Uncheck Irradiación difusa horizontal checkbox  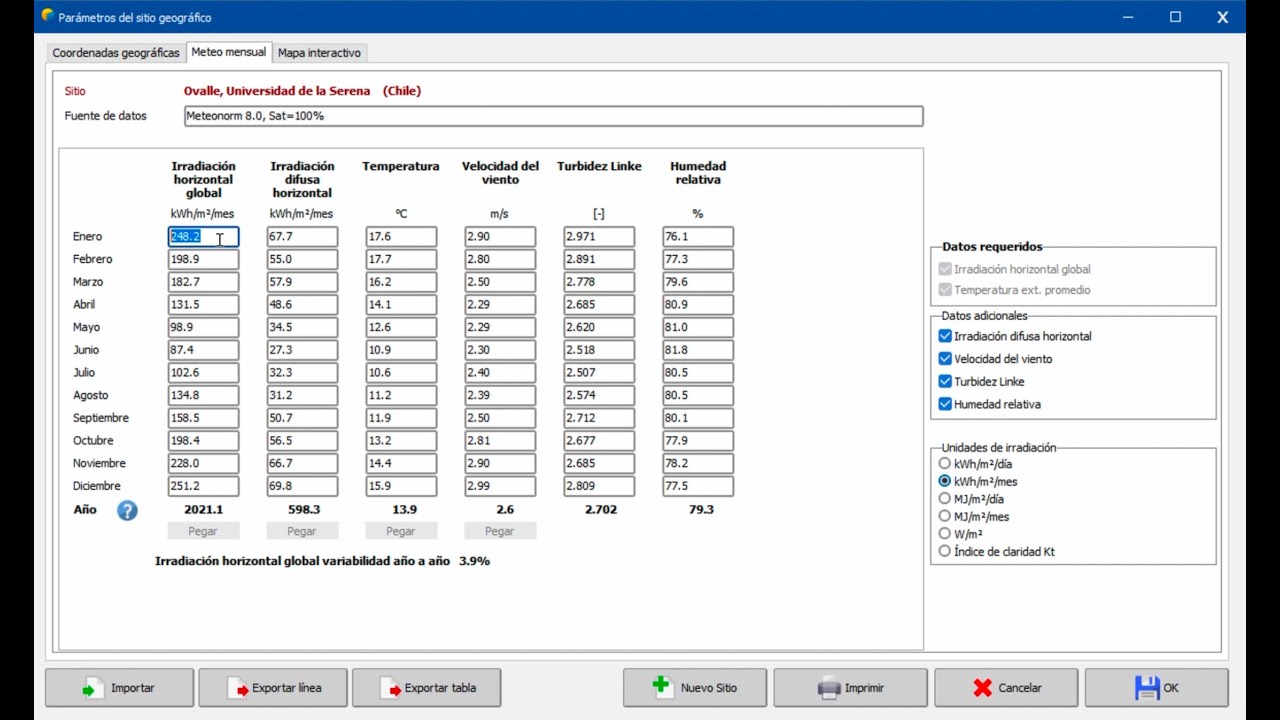coord(945,336)
